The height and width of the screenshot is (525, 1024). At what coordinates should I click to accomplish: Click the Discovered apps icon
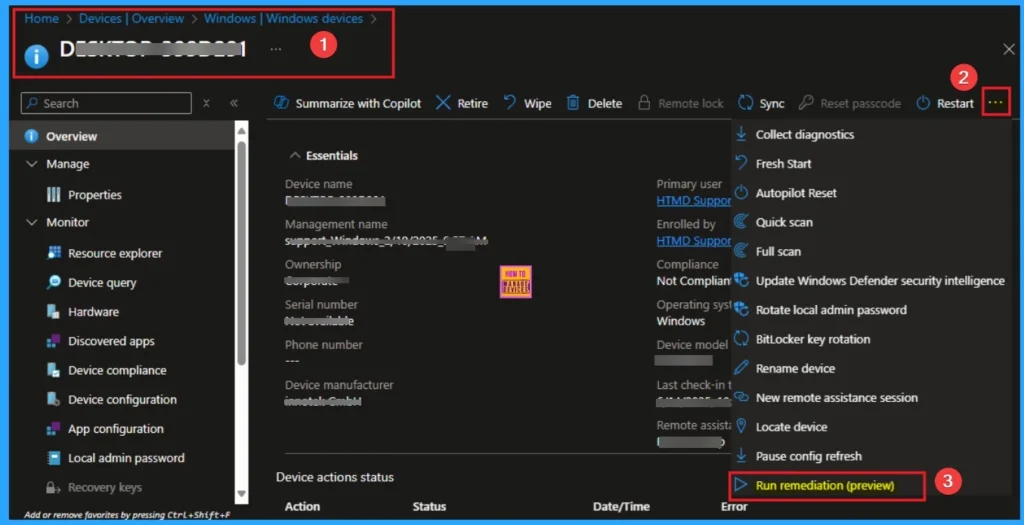coord(54,341)
